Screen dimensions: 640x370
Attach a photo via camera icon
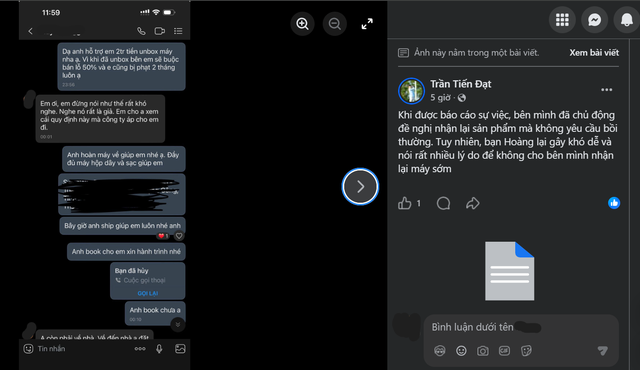click(483, 351)
